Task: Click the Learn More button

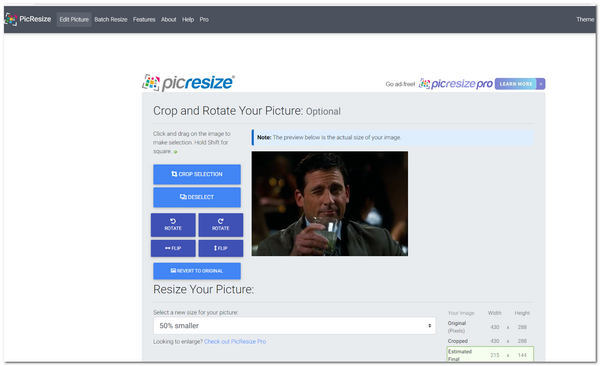Action: click(x=515, y=84)
